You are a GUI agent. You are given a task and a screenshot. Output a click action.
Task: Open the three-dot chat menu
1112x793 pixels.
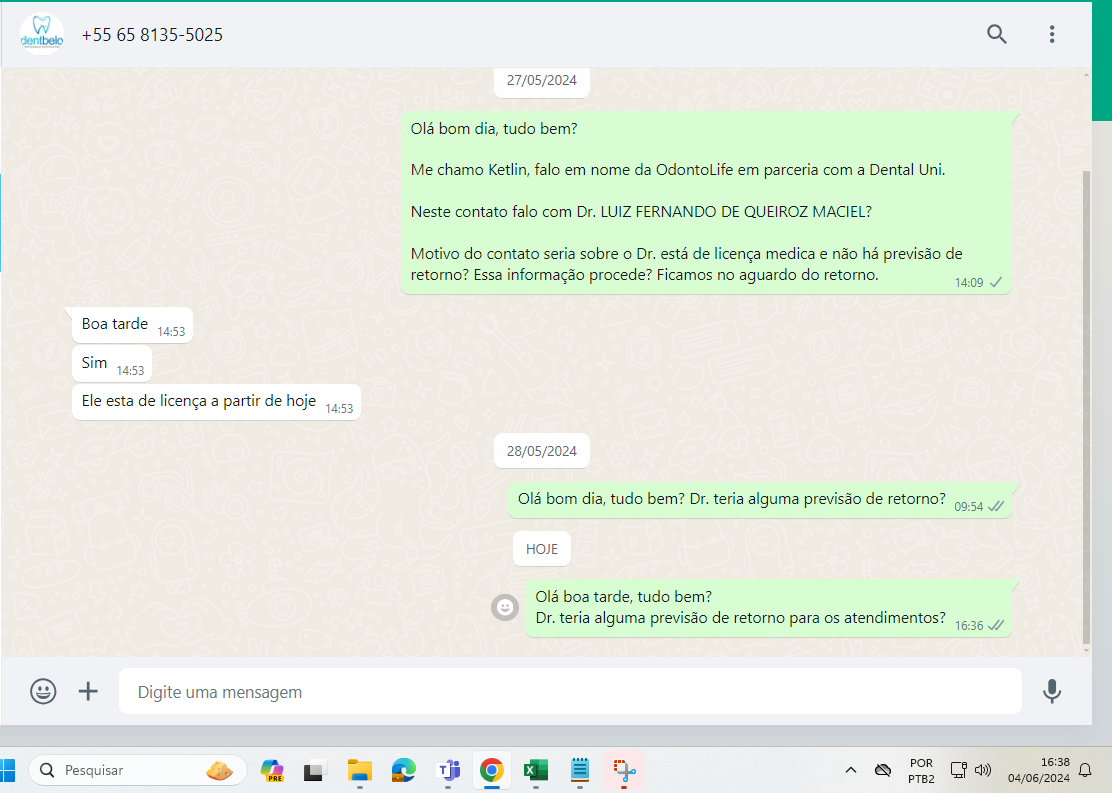1051,34
